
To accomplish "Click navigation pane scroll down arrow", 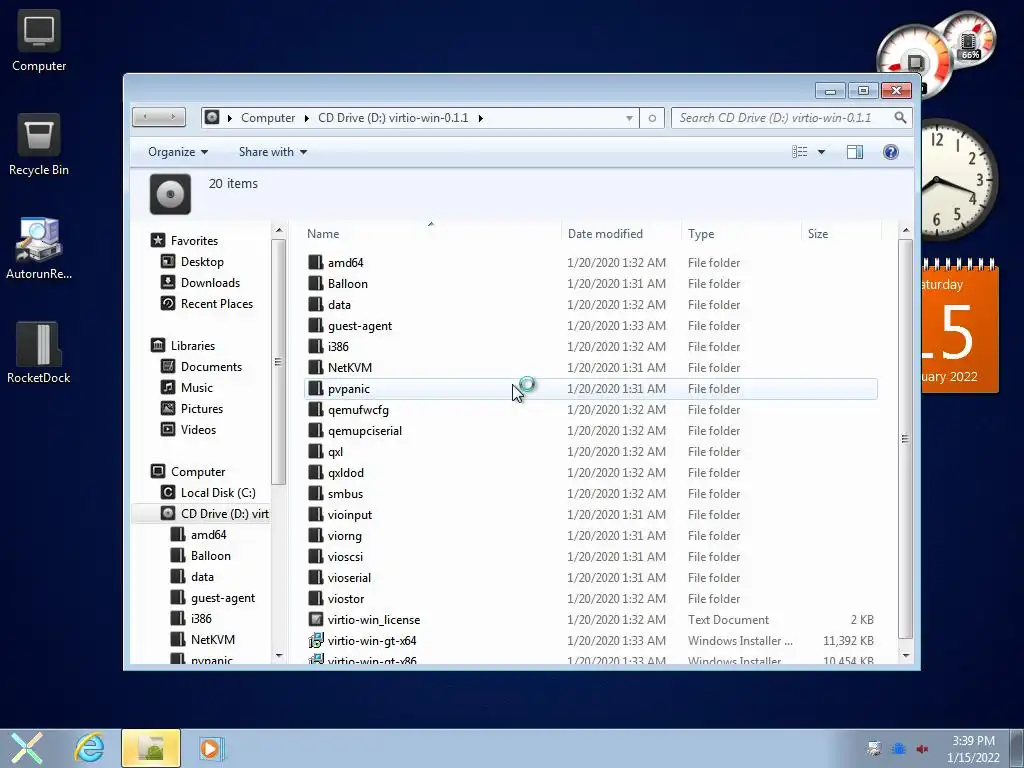I will point(279,655).
